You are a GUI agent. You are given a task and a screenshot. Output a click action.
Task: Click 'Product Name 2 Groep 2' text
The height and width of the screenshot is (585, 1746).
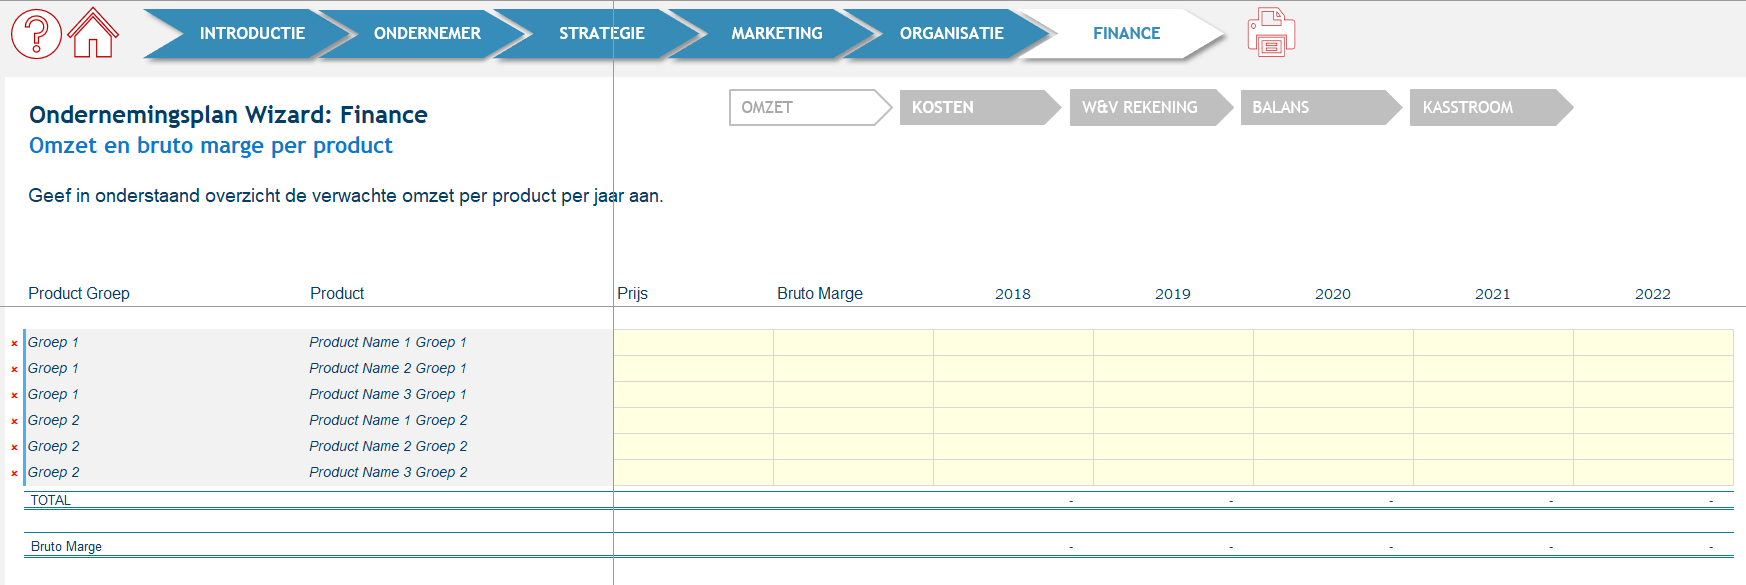tap(388, 446)
